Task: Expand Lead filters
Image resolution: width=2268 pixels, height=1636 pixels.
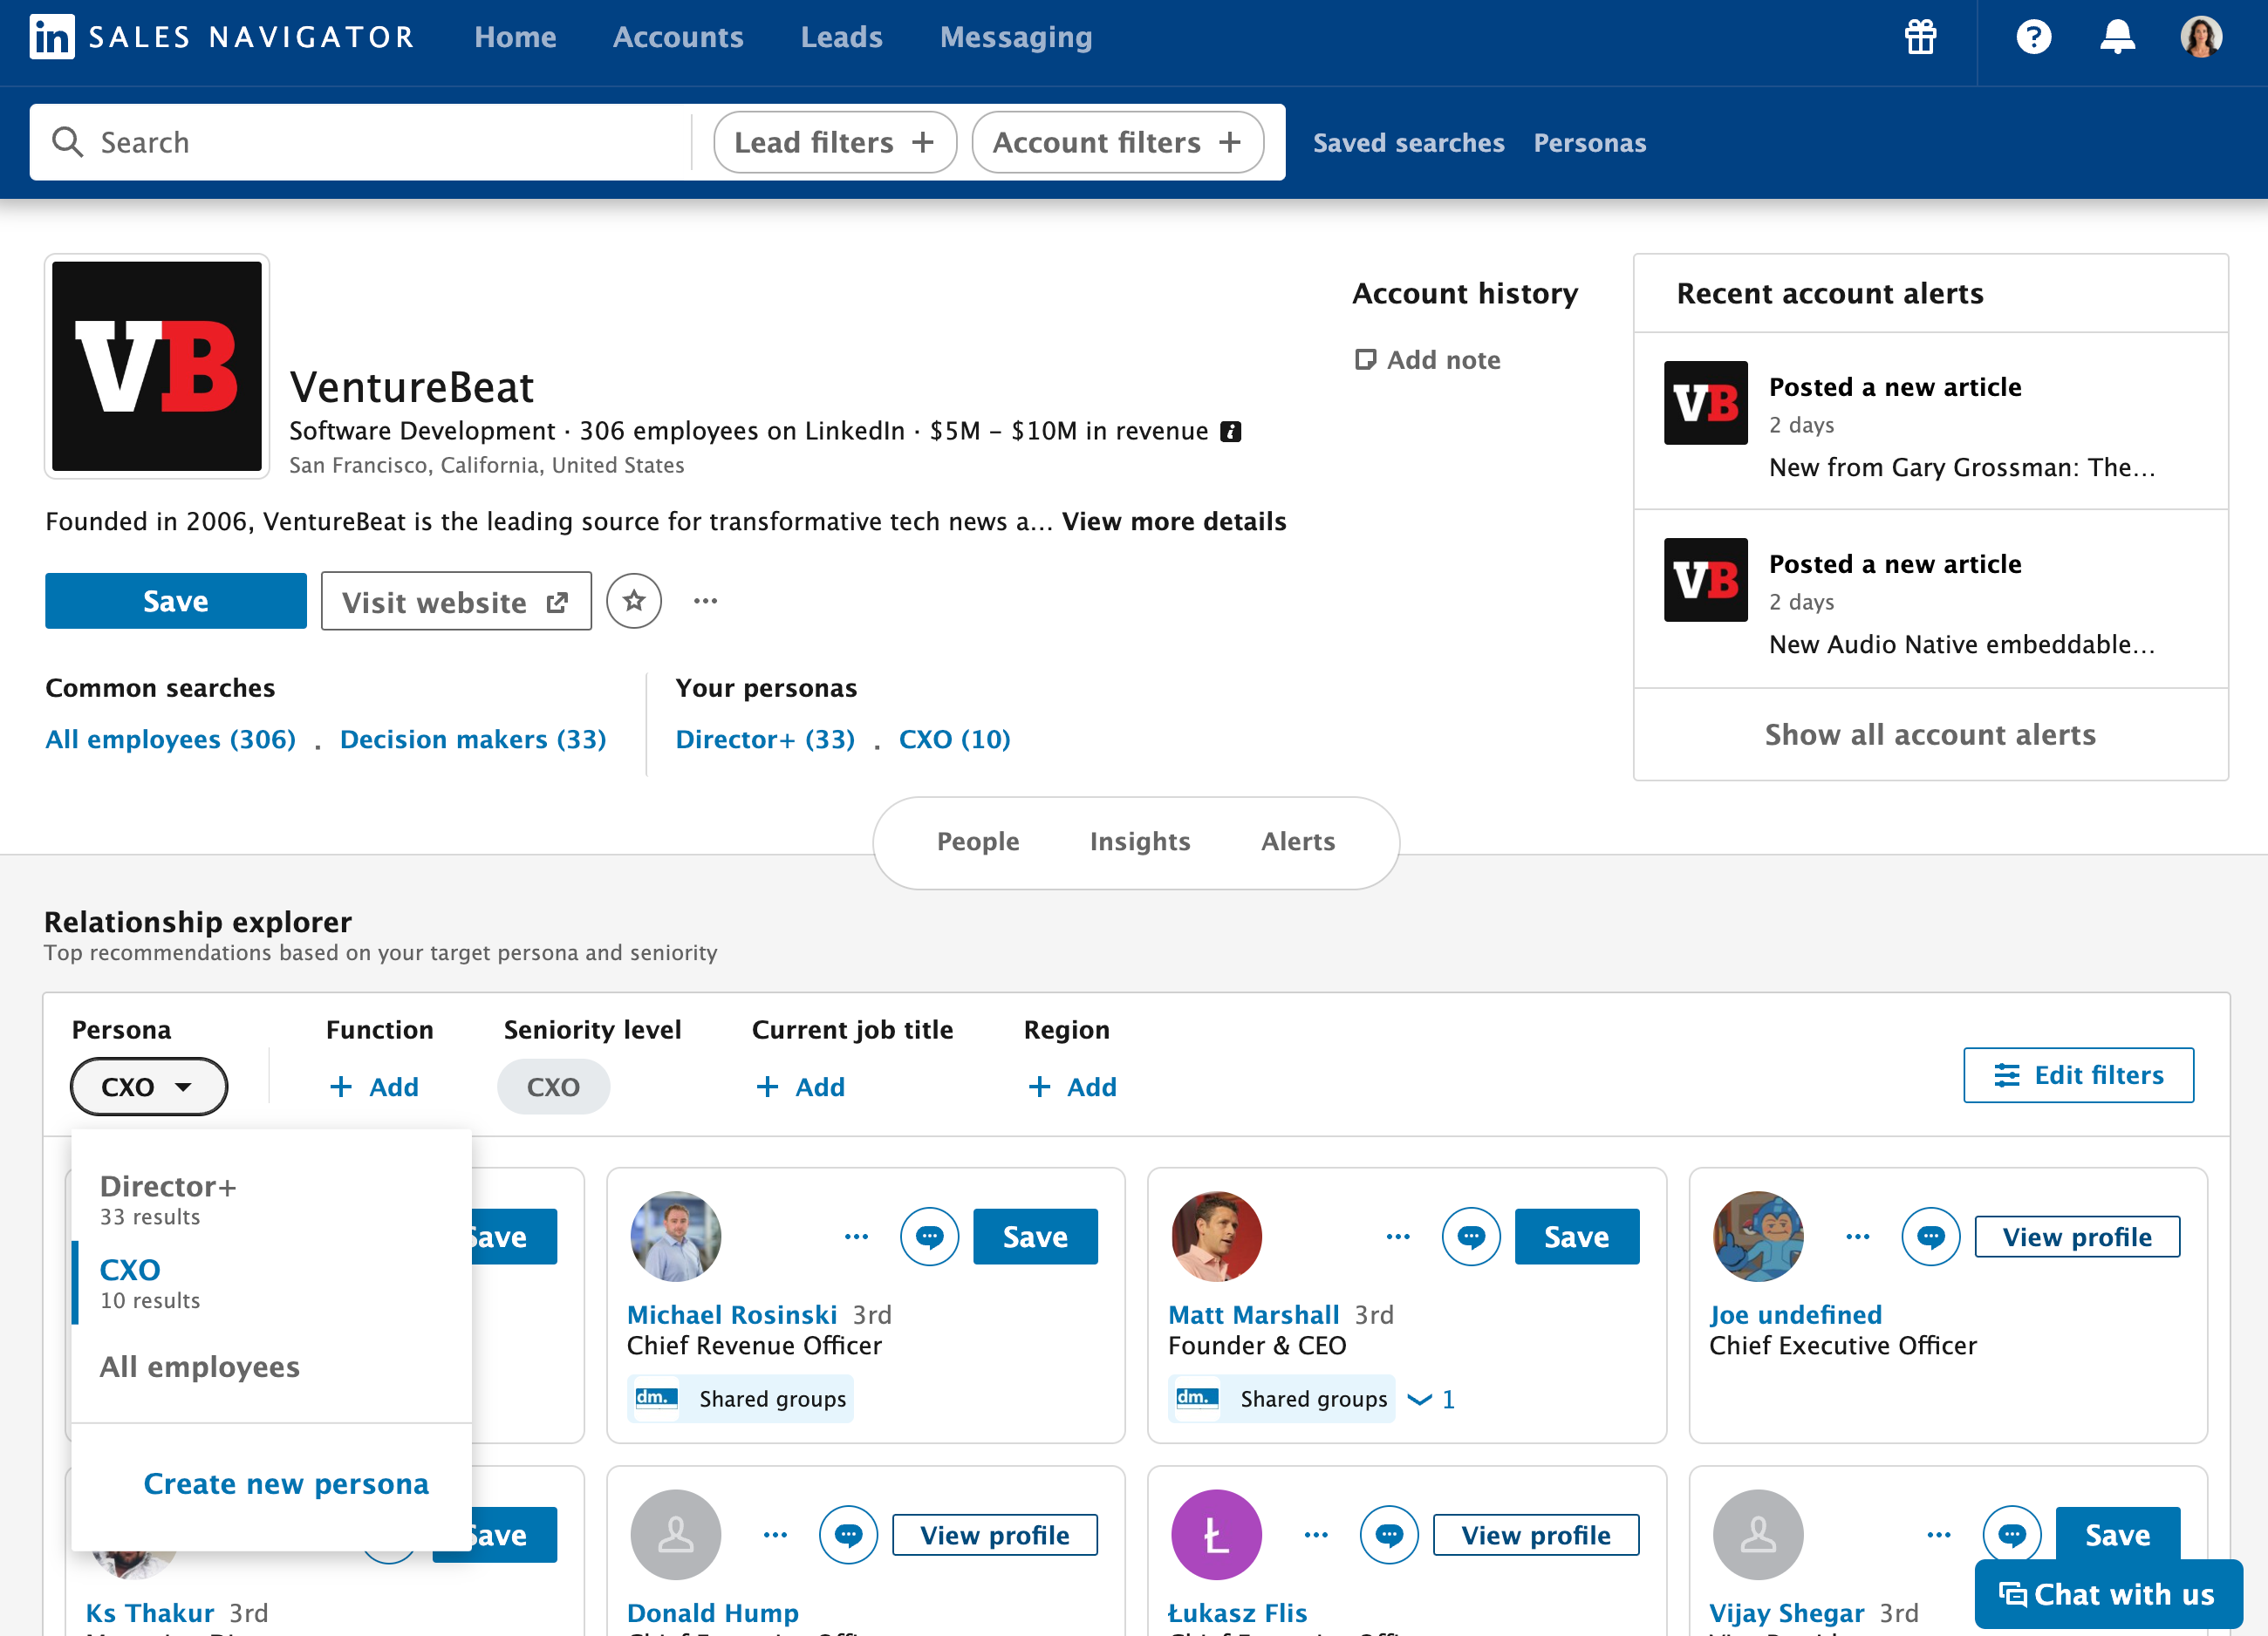Action: click(835, 142)
